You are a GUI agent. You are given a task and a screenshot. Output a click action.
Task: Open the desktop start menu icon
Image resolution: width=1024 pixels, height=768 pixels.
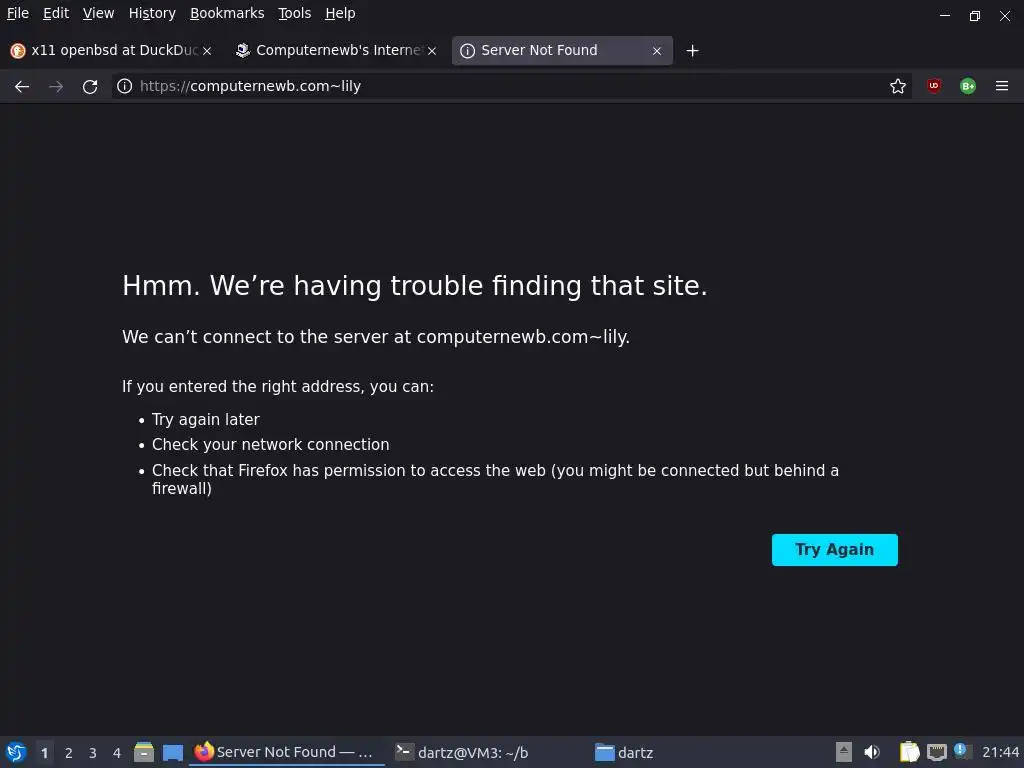click(16, 752)
